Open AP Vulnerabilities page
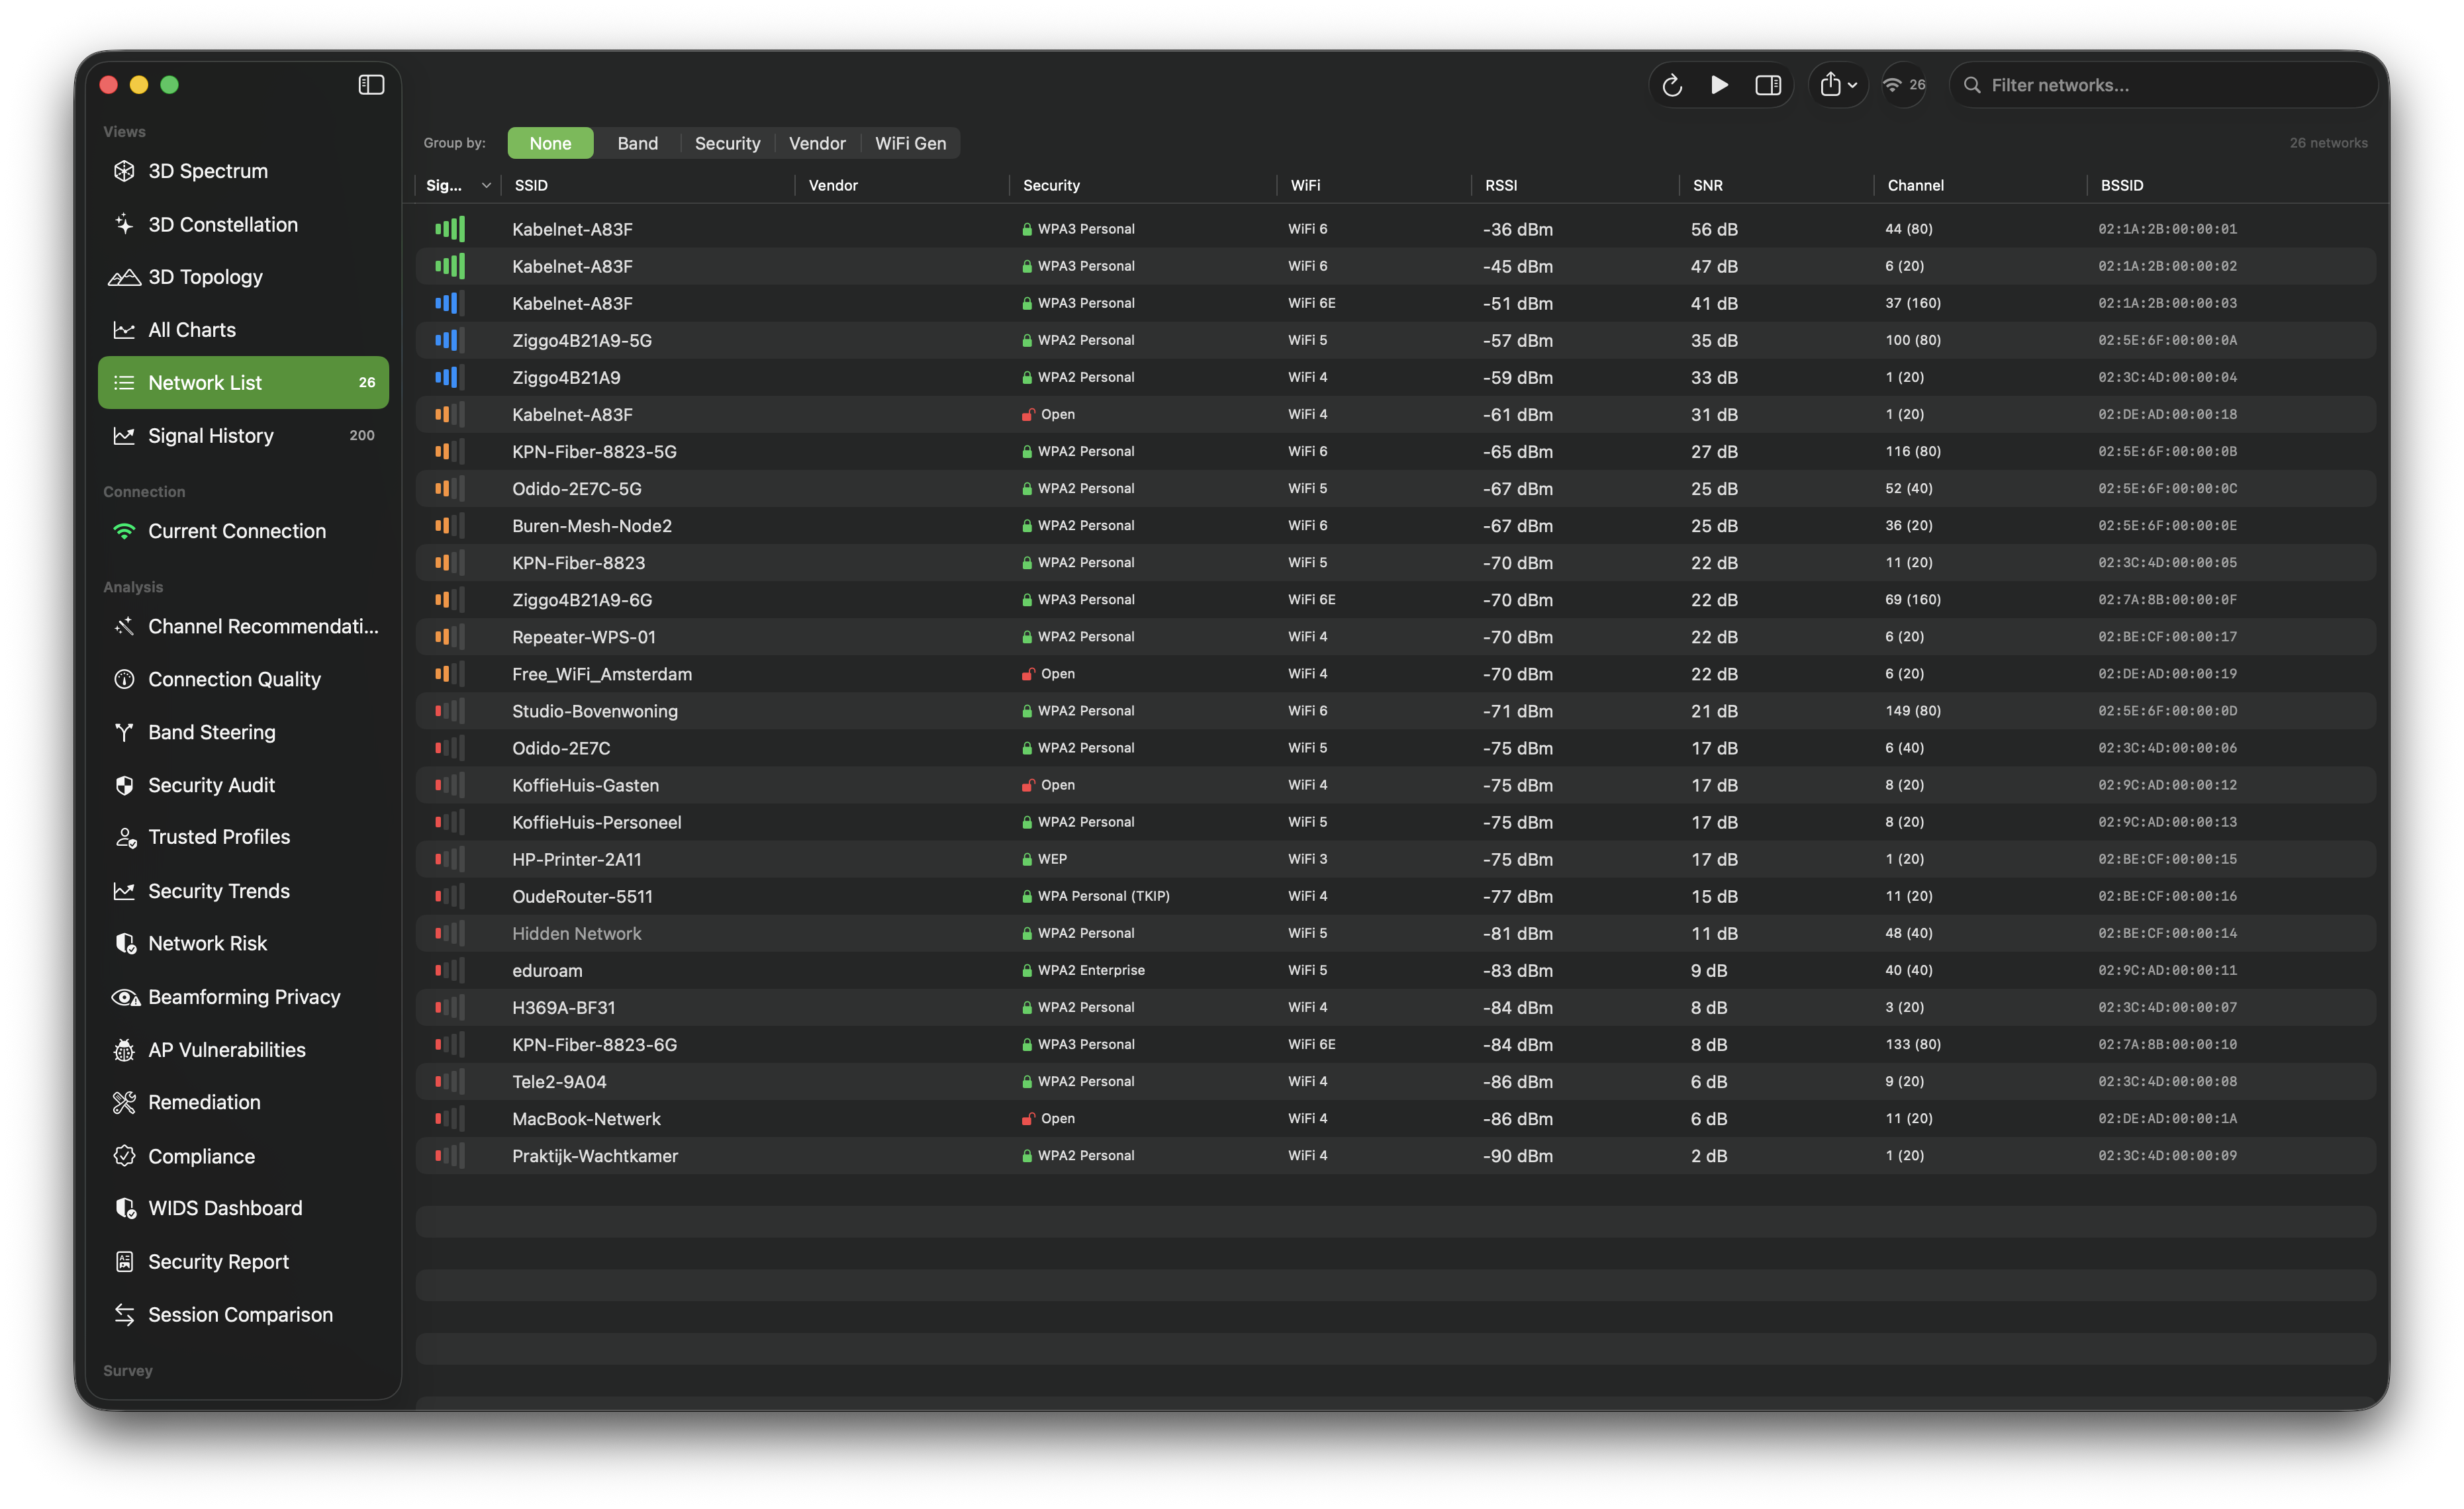The width and height of the screenshot is (2464, 1509). [243, 1050]
